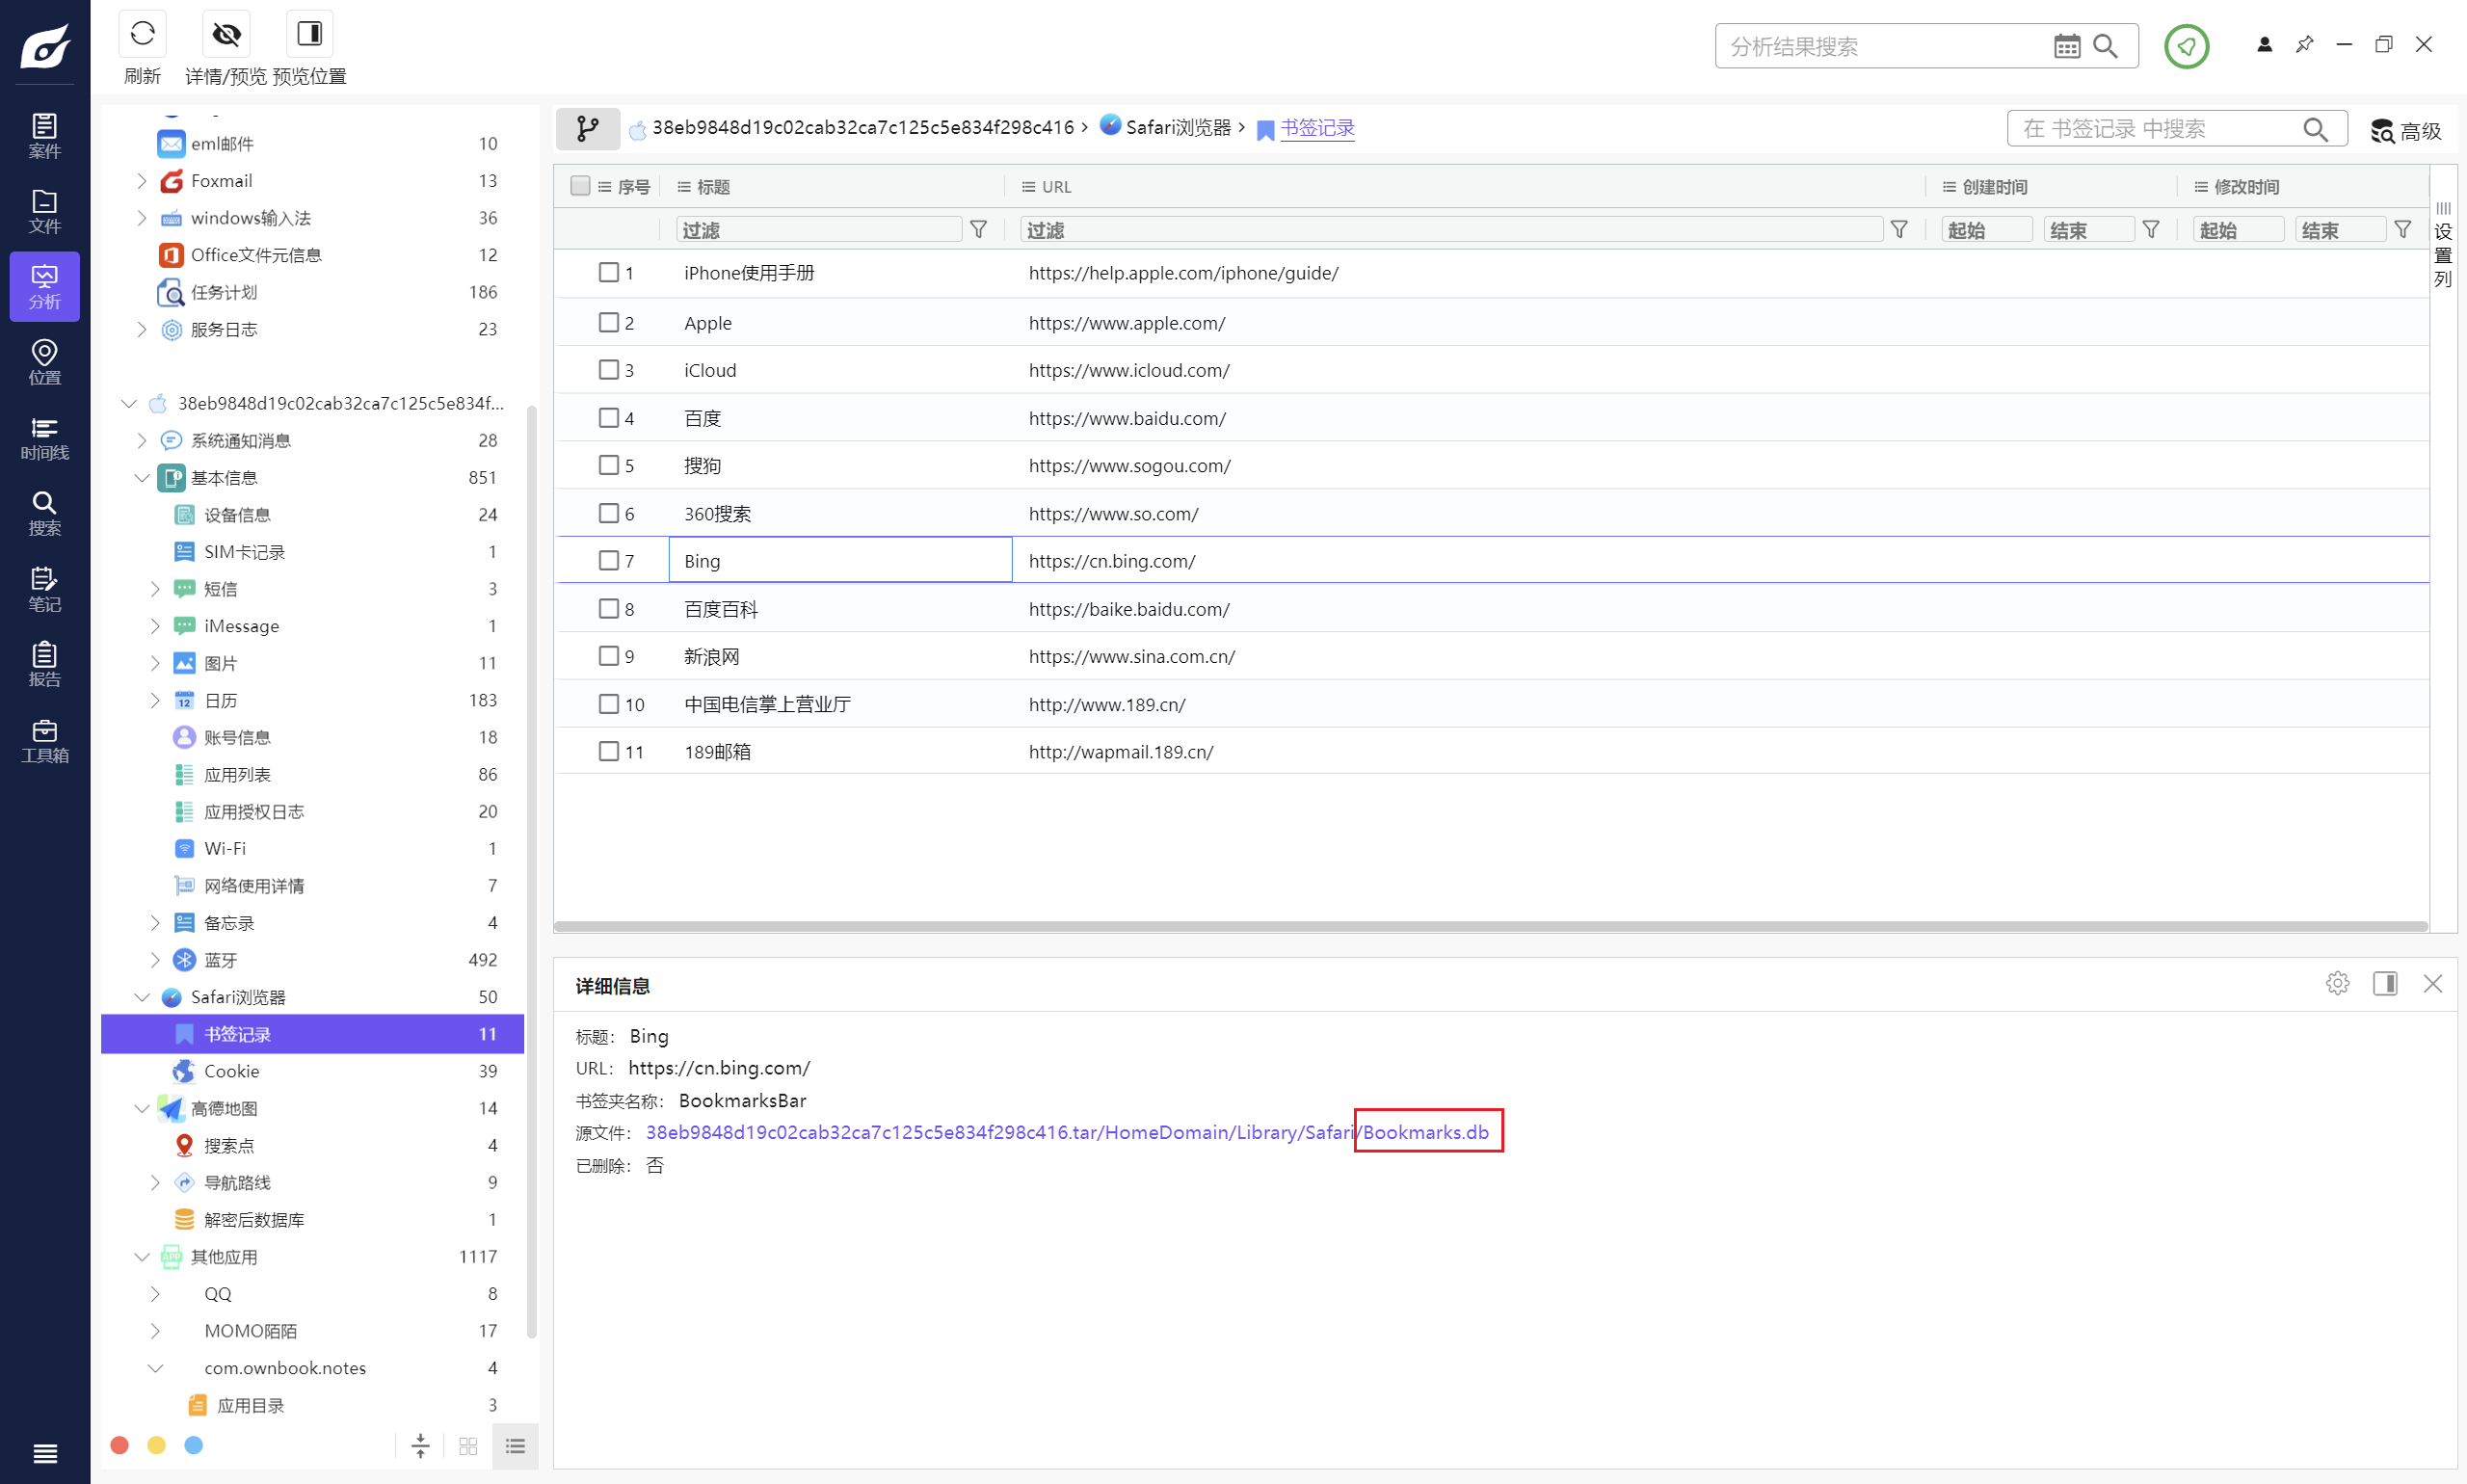Image resolution: width=2467 pixels, height=1484 pixels.
Task: Check the select-all checkbox in header
Action: tap(580, 186)
